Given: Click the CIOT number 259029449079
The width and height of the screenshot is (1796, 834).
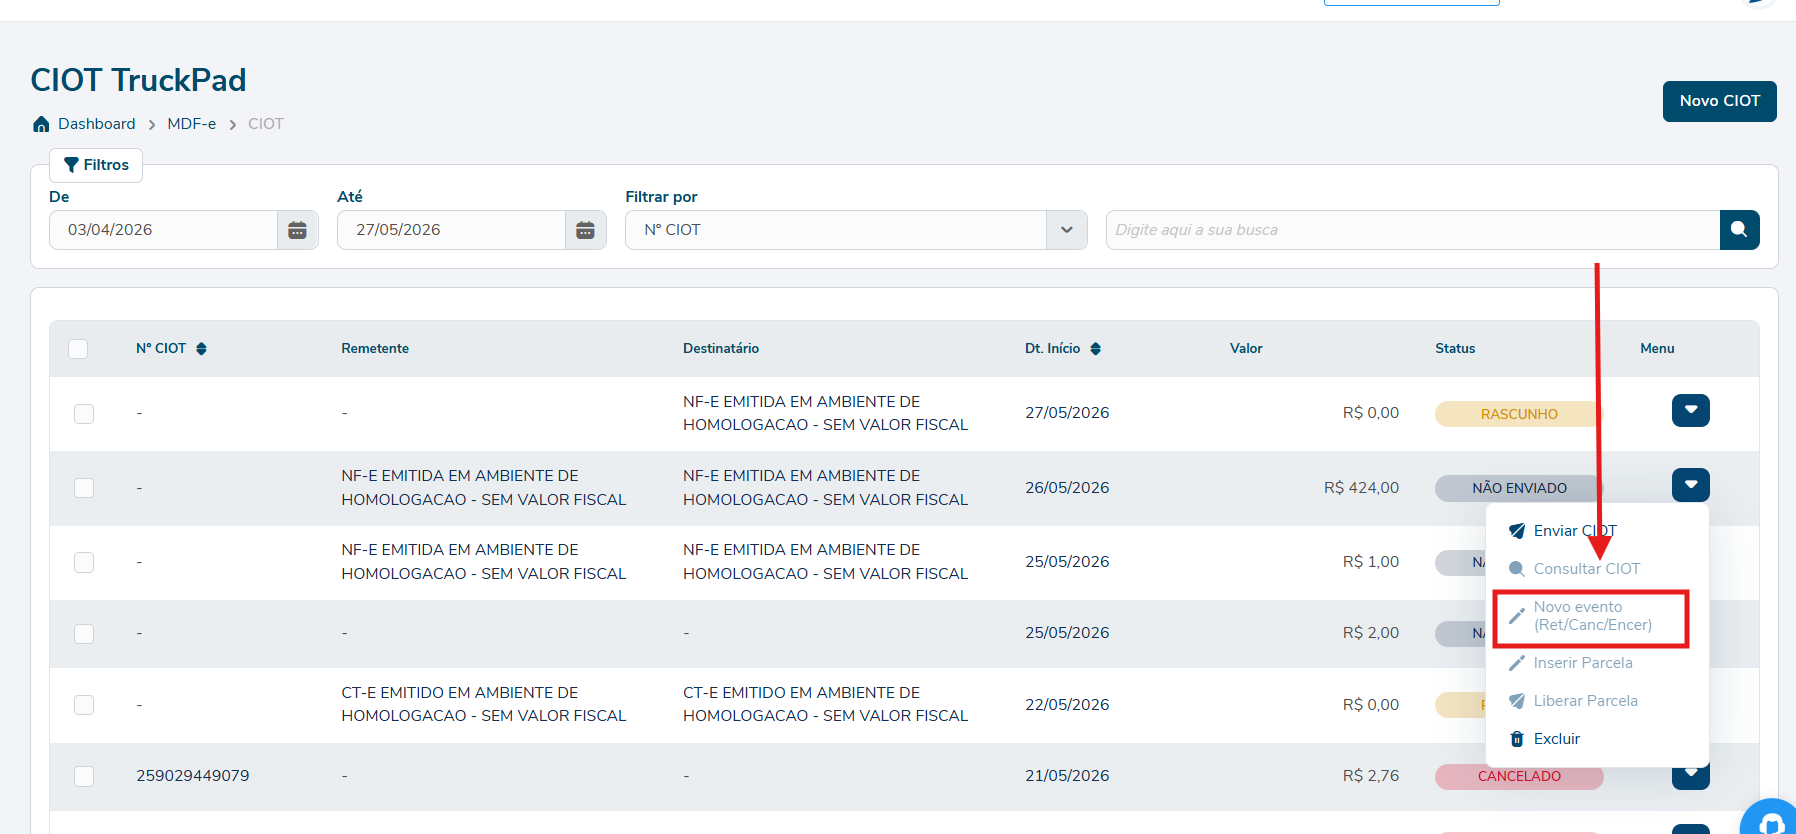Looking at the screenshot, I should [x=193, y=776].
